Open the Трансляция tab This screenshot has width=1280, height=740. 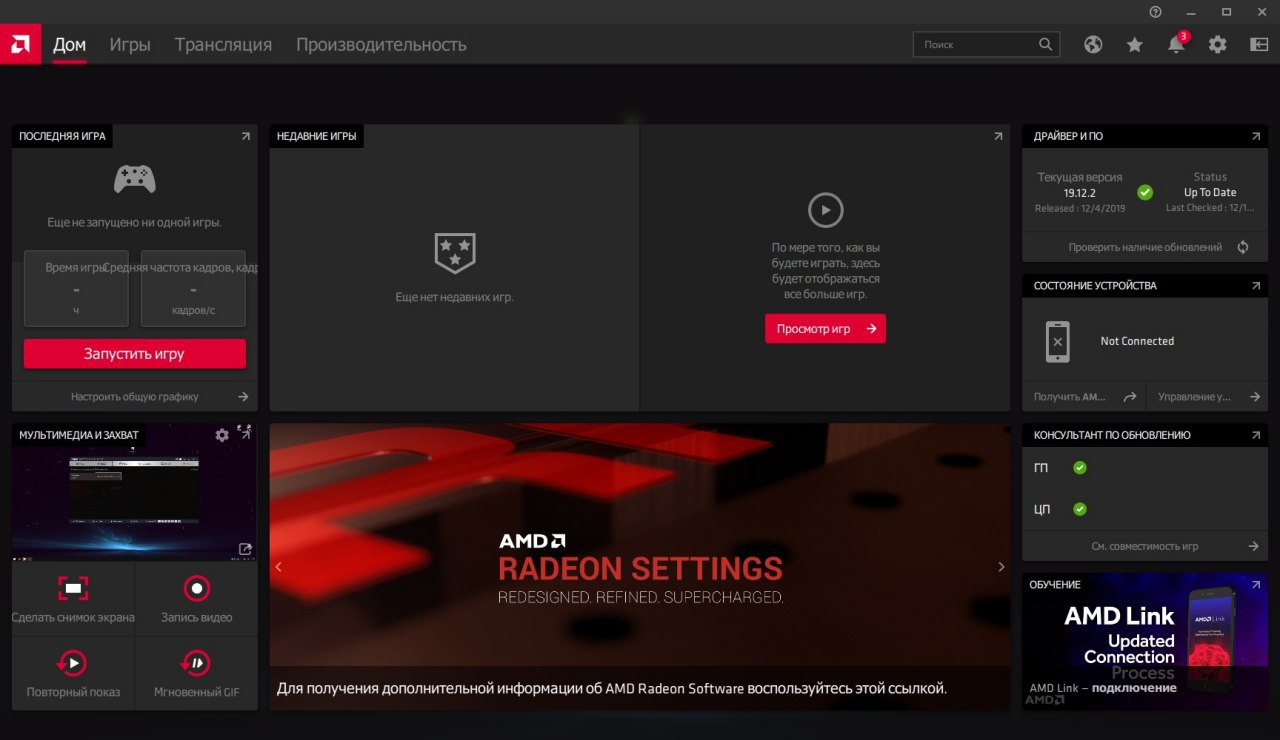point(223,45)
